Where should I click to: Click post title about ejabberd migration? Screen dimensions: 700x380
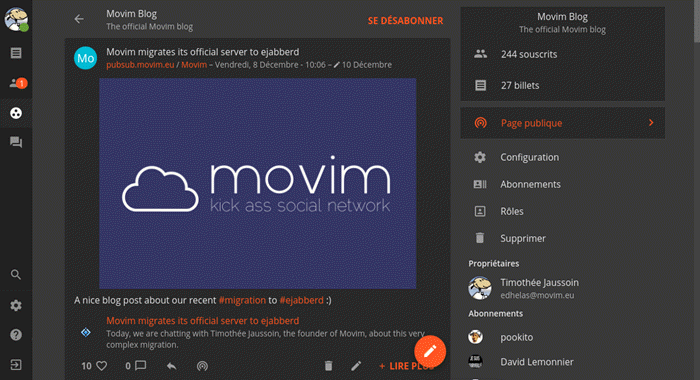[x=203, y=52]
